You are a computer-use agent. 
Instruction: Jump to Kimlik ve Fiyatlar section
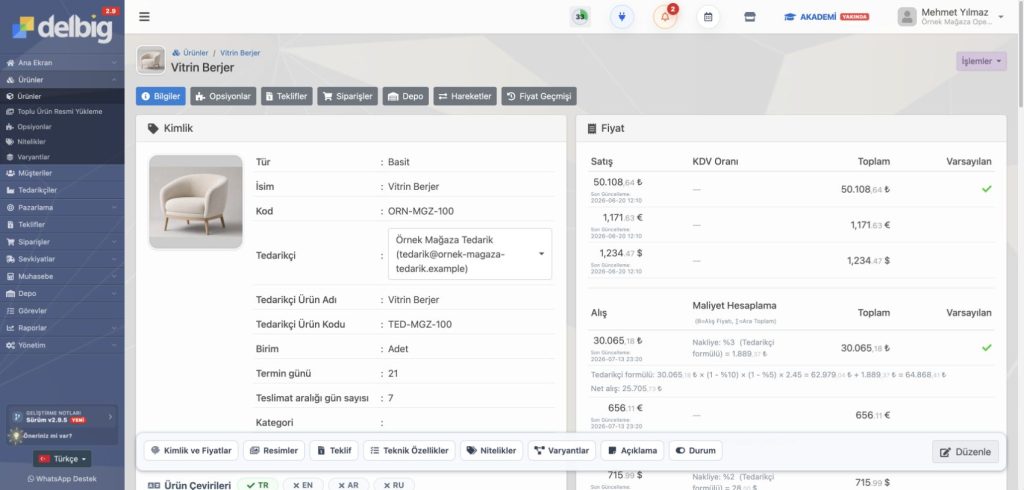[x=191, y=450]
